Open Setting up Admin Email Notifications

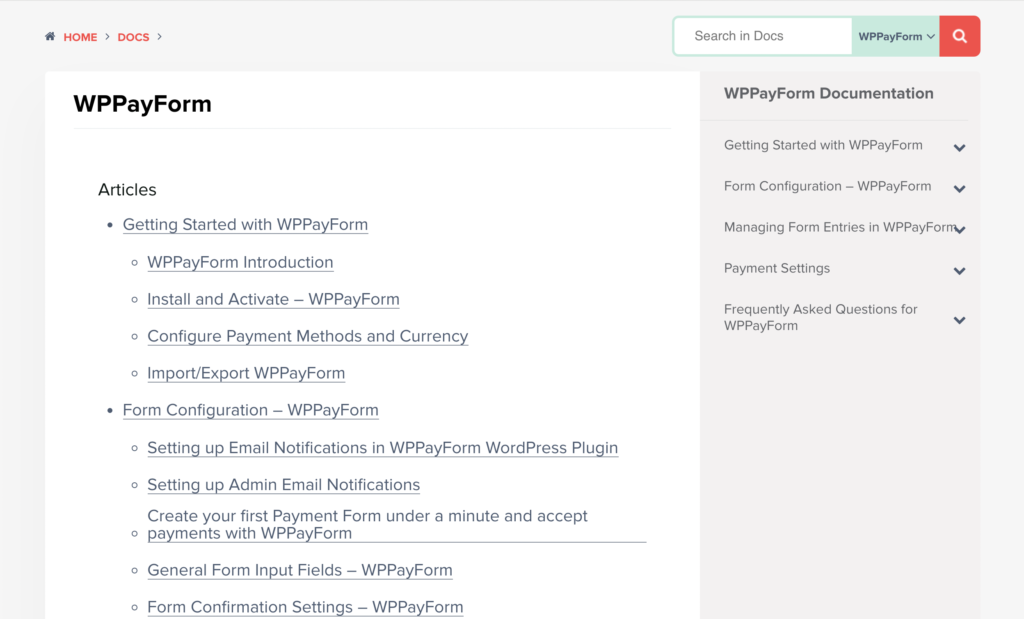coord(283,485)
